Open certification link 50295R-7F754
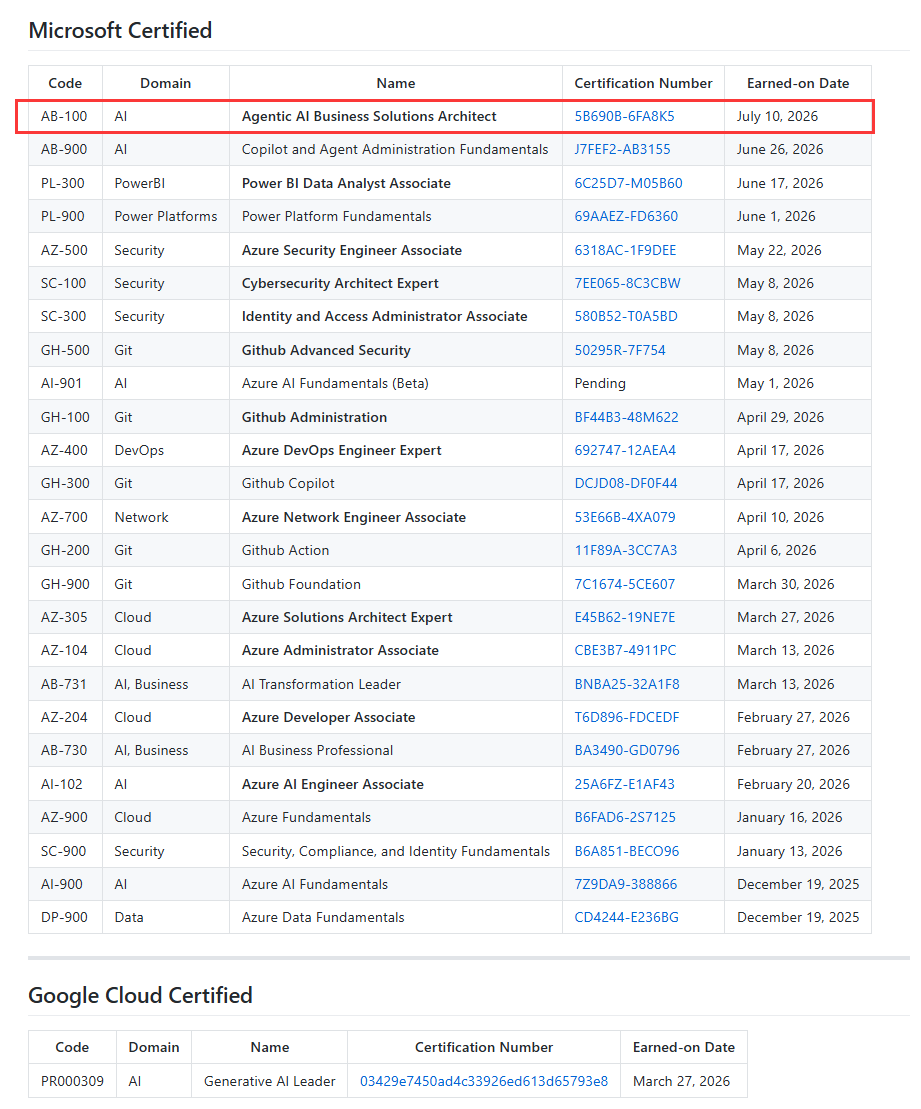 click(x=620, y=350)
